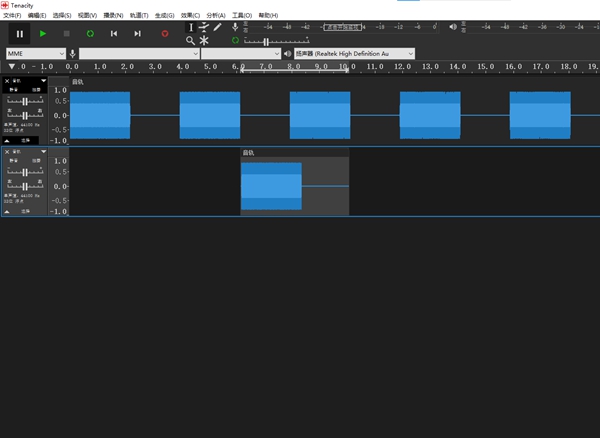The width and height of the screenshot is (600, 438).
Task: Click the second track's Select button
Action: coord(25,212)
